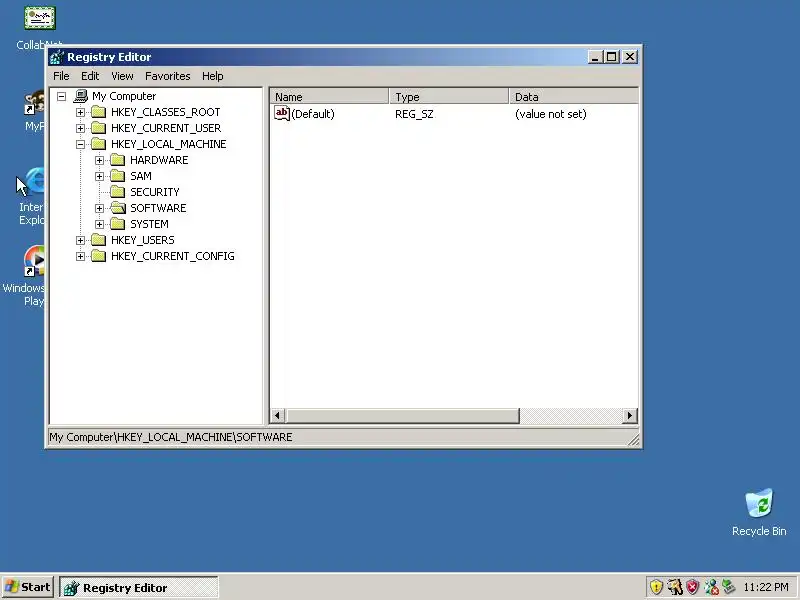
Task: Minimize the Registry Editor window
Action: (x=595, y=57)
